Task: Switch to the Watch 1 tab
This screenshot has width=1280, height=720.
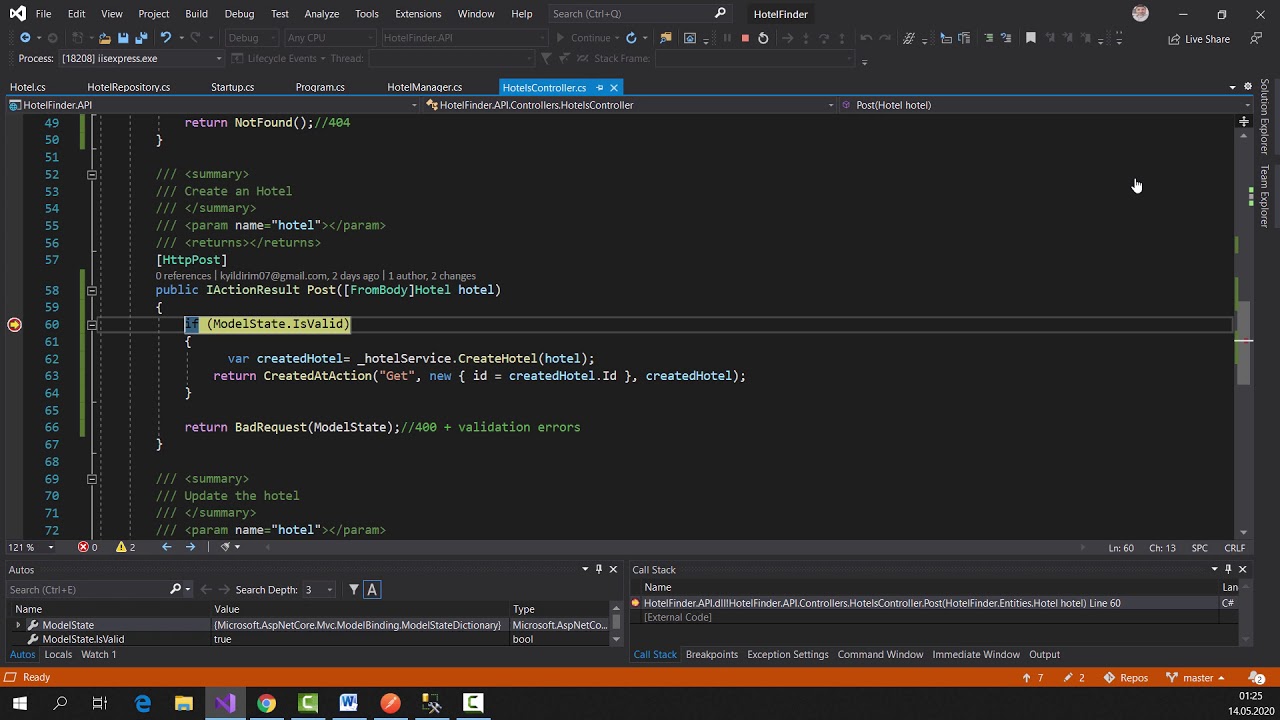Action: 98,654
